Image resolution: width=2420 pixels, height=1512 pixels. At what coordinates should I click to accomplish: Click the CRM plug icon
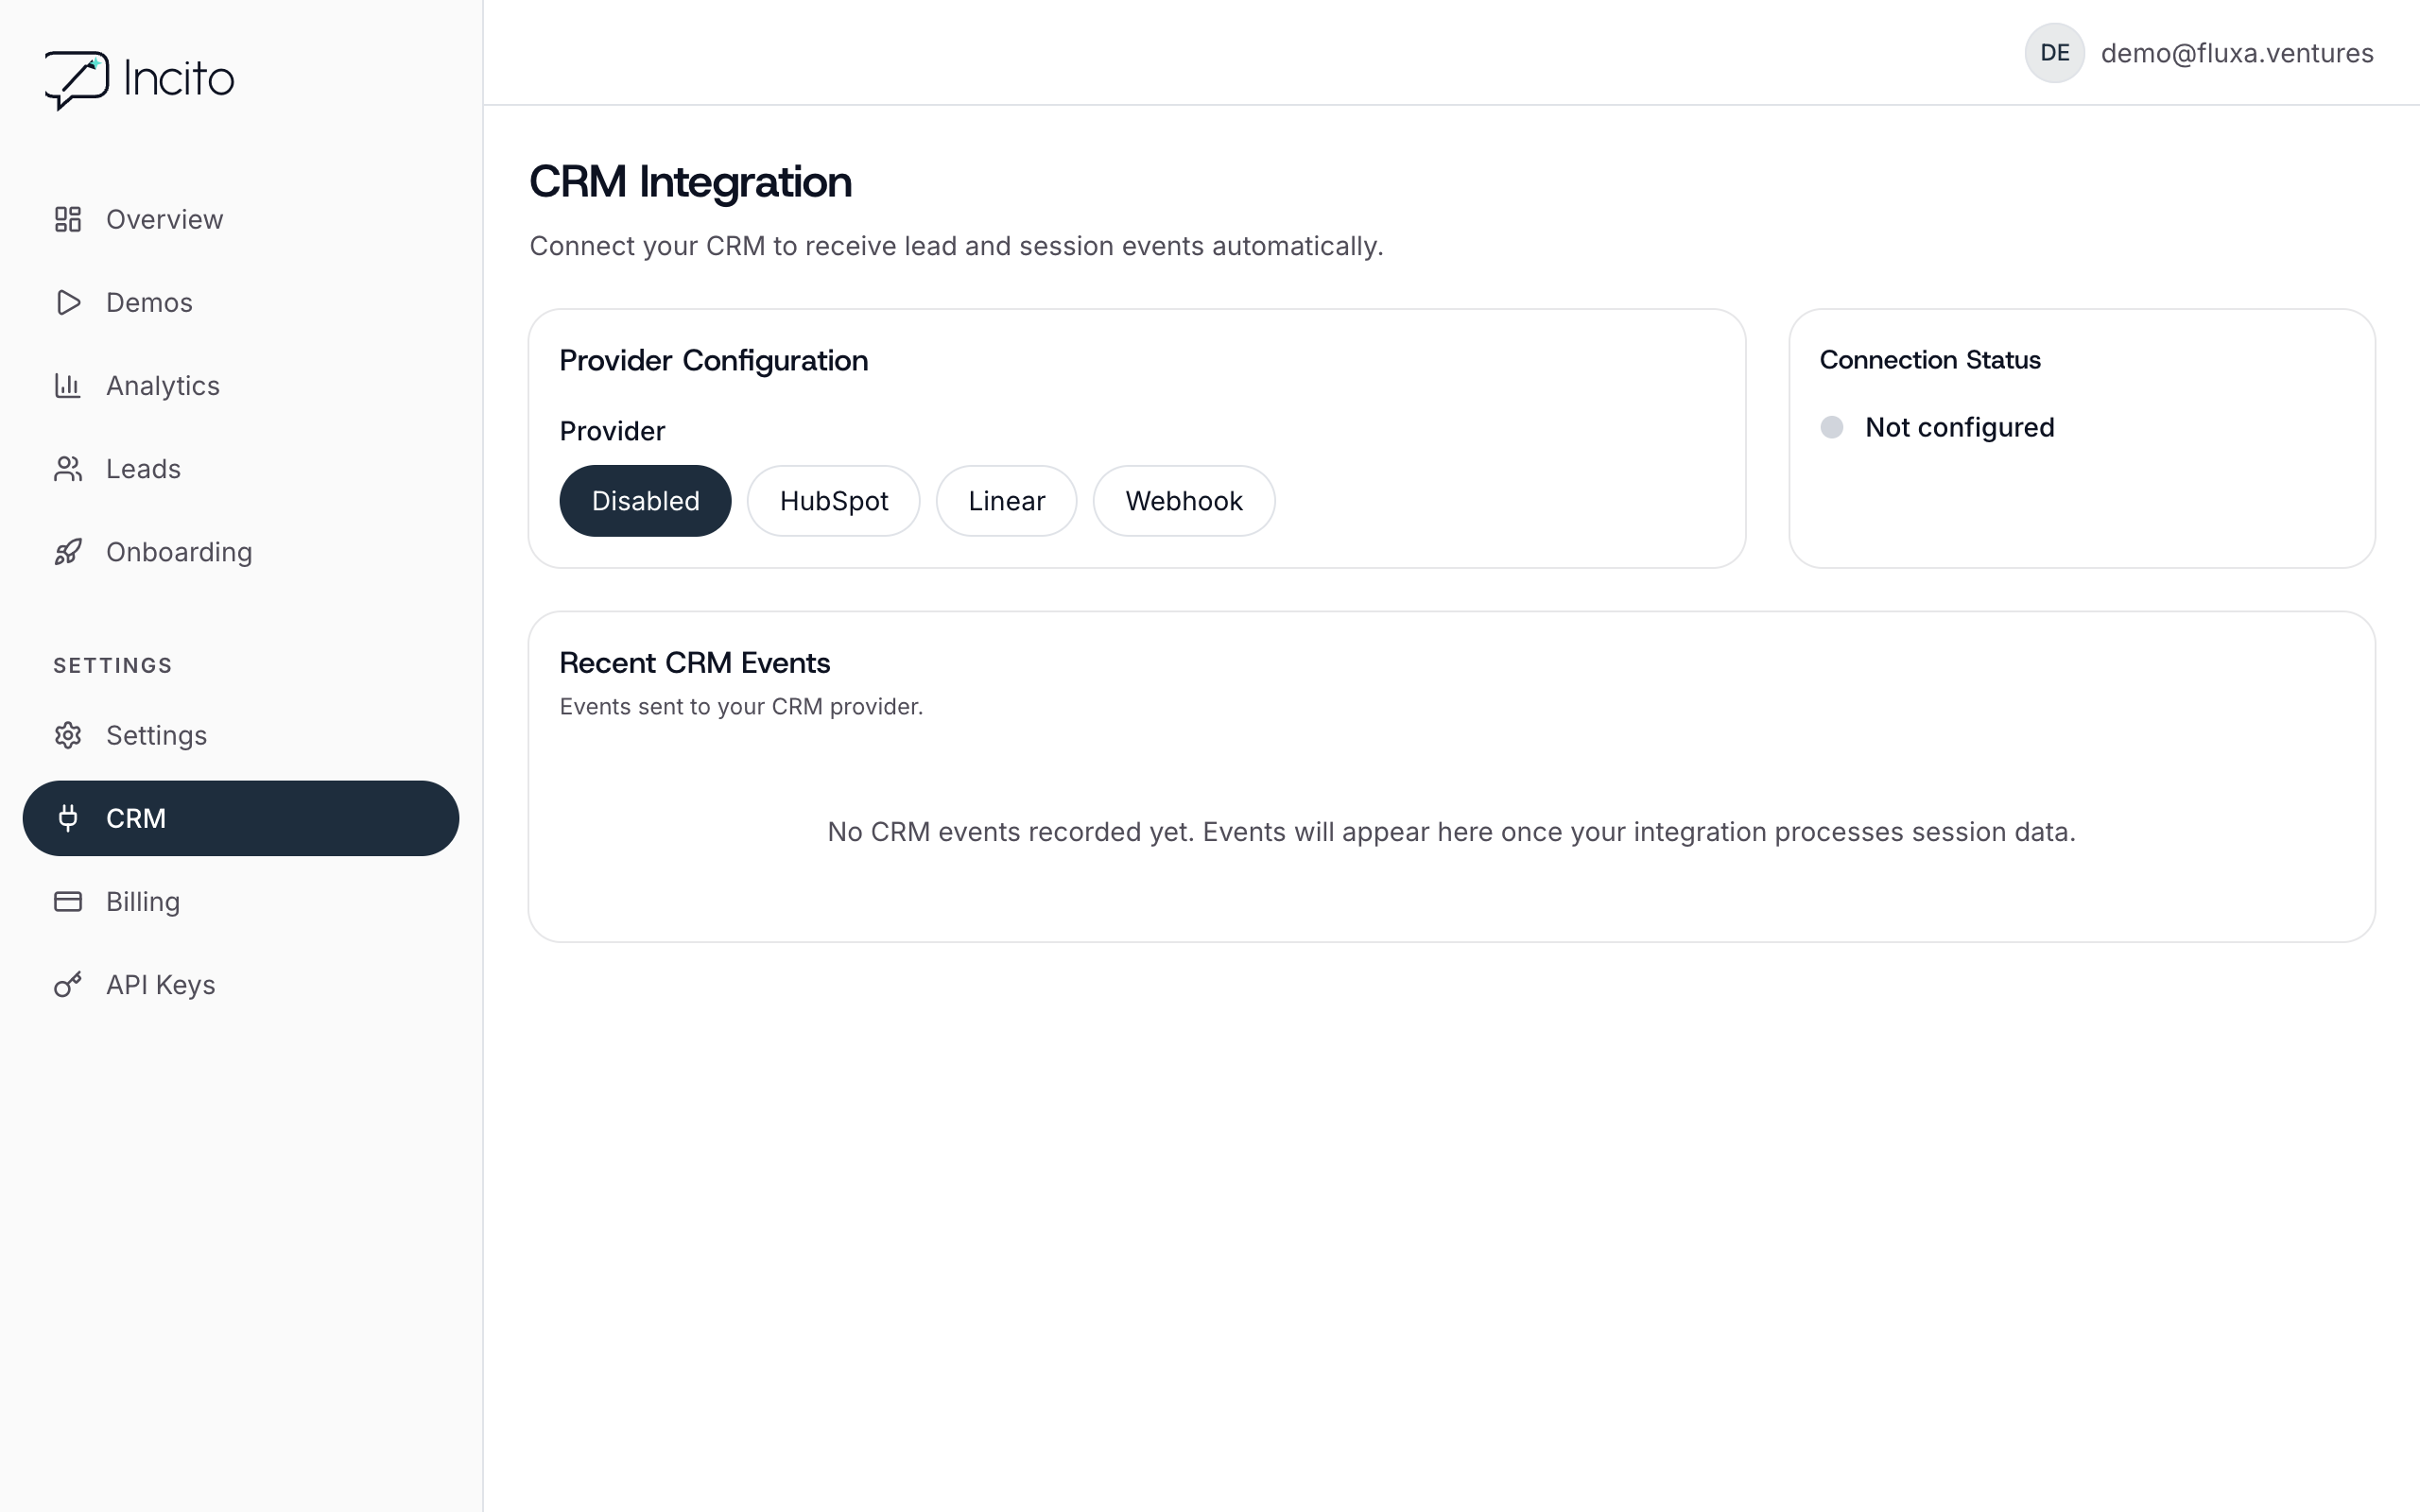68,818
